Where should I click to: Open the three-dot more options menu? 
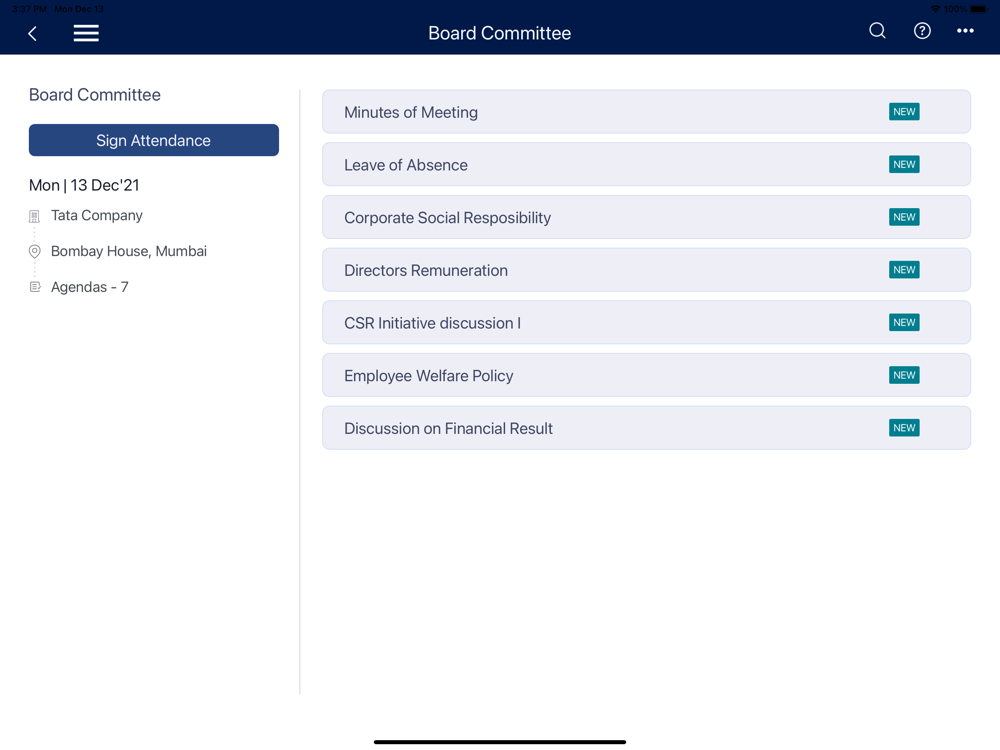[965, 31]
